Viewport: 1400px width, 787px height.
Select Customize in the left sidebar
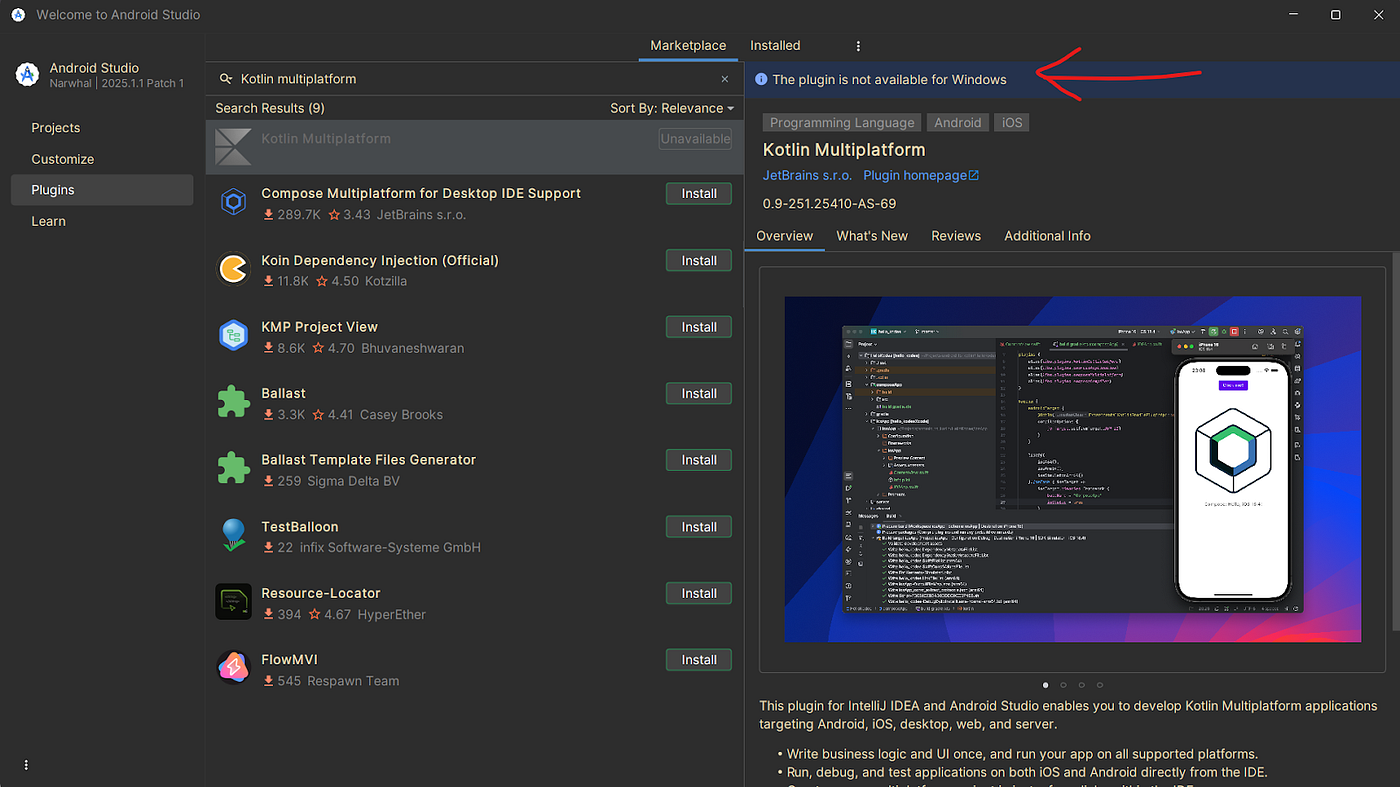(x=62, y=159)
